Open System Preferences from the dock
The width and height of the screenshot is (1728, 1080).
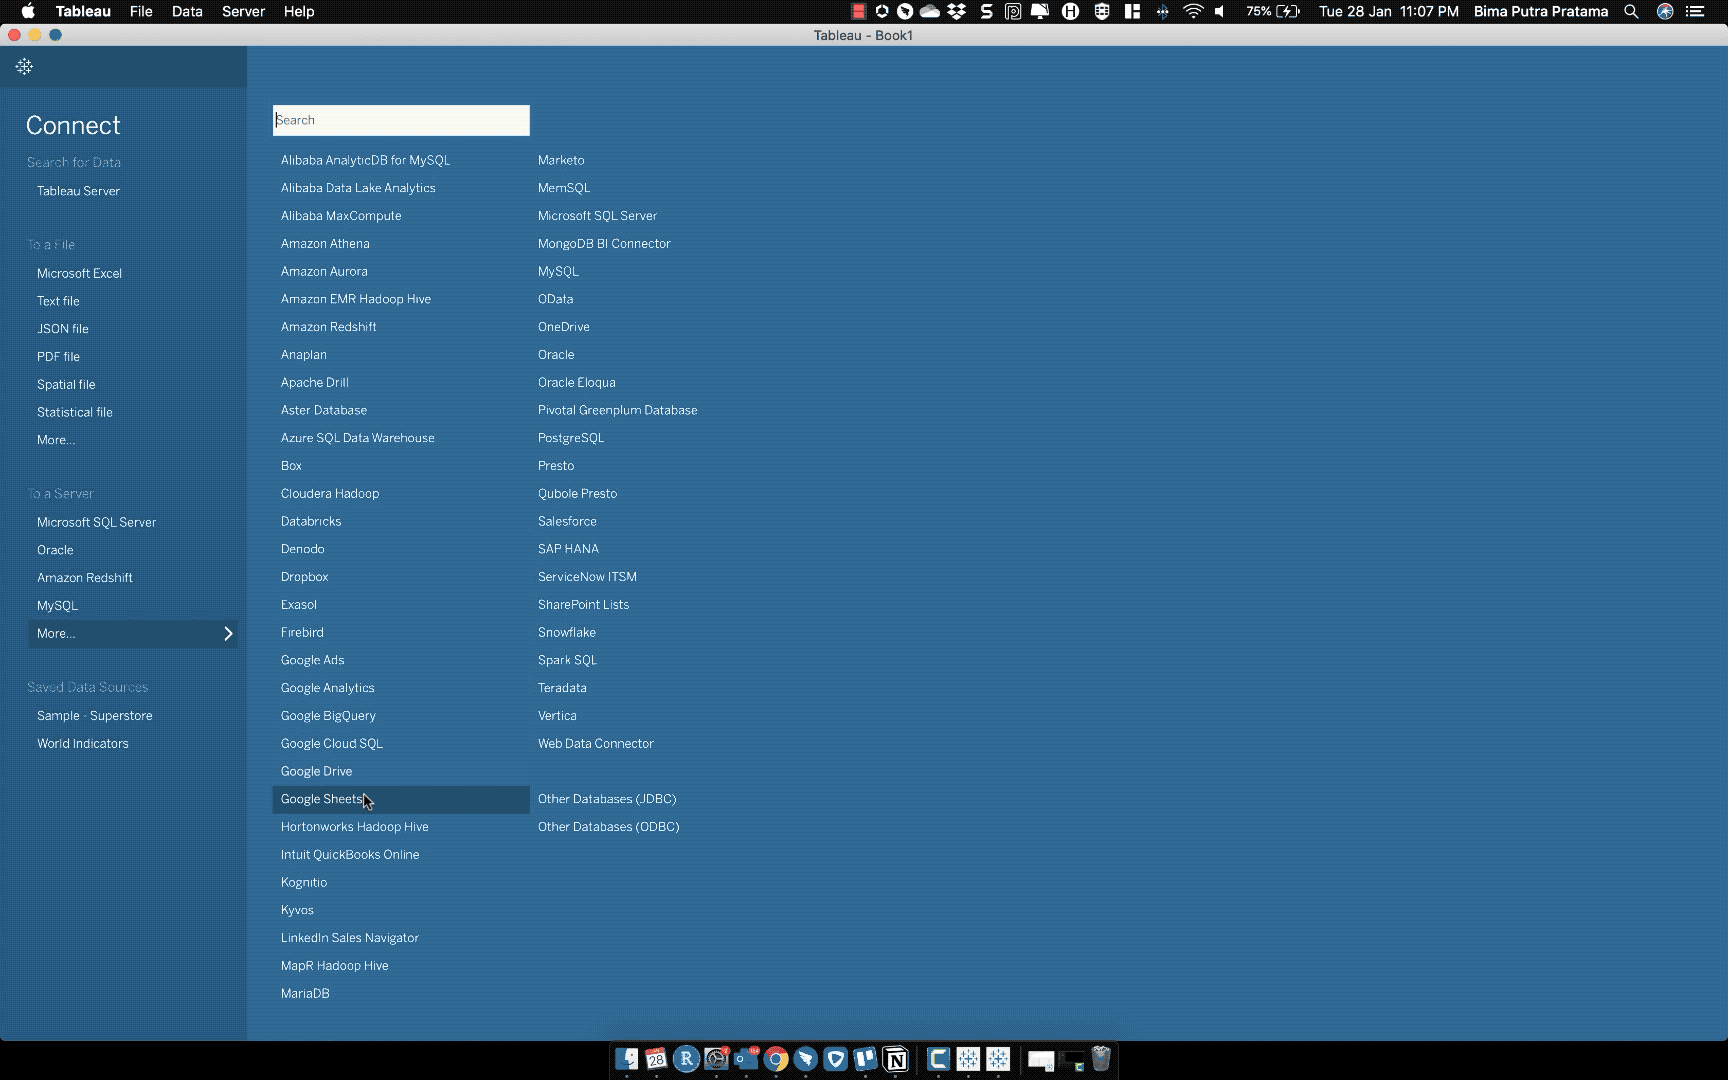click(x=716, y=1059)
